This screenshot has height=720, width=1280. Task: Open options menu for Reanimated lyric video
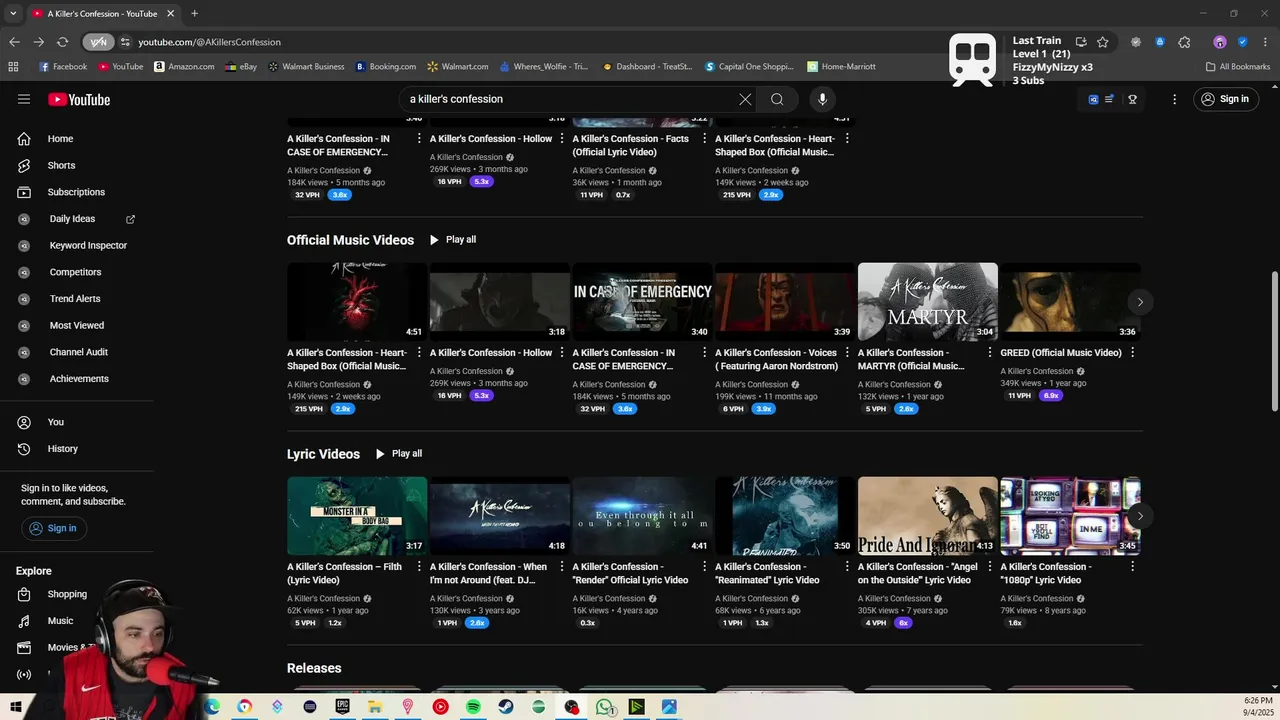[847, 567]
